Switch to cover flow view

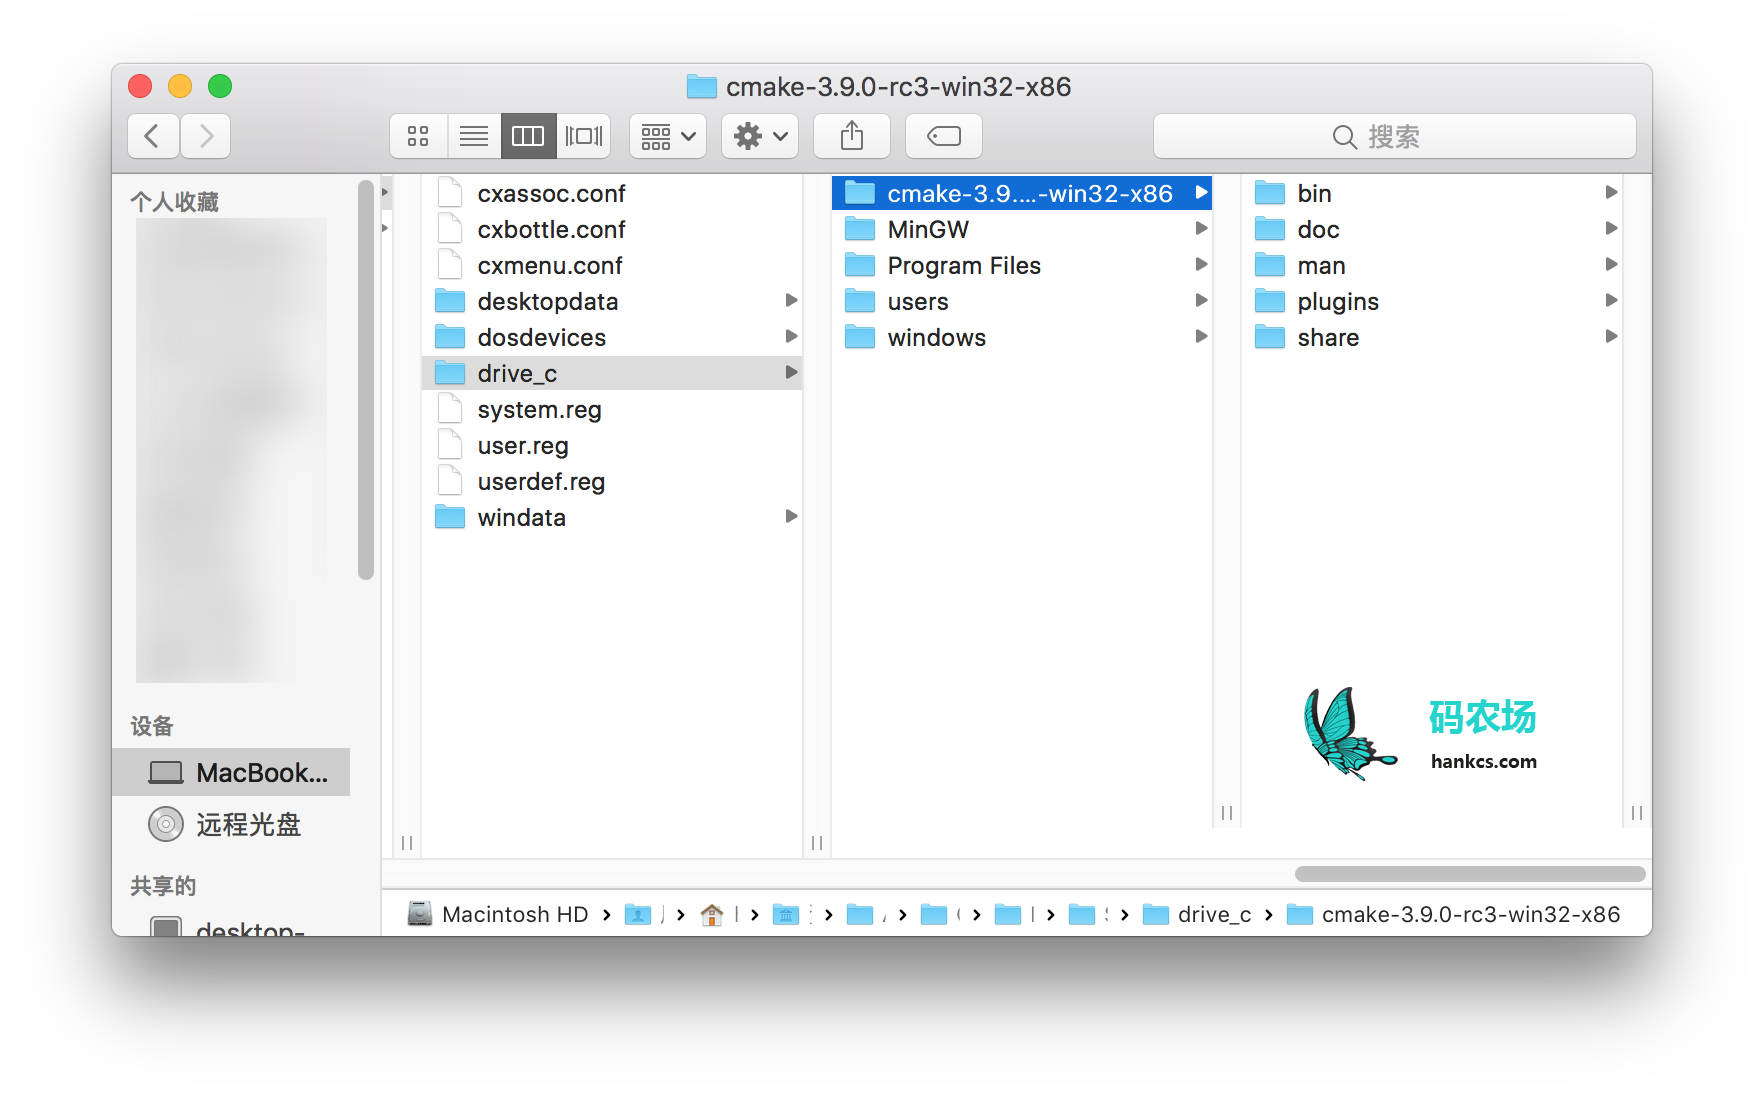coord(584,136)
